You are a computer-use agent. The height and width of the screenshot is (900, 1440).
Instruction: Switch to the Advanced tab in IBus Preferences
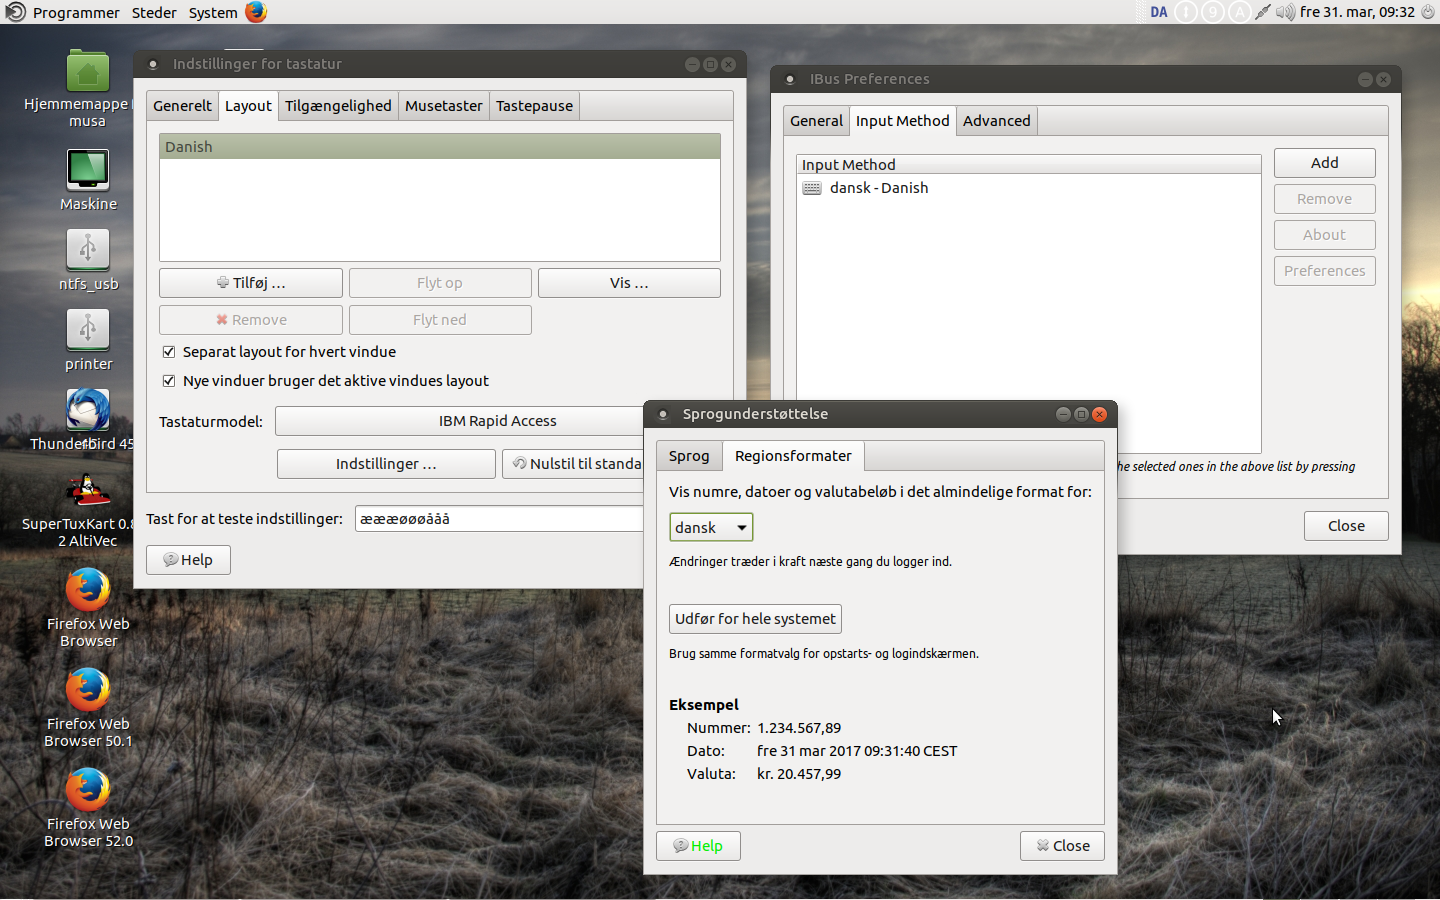coord(996,121)
